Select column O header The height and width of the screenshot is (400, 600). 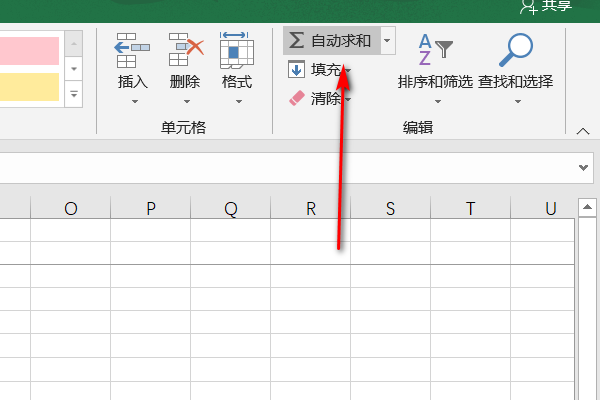click(70, 209)
